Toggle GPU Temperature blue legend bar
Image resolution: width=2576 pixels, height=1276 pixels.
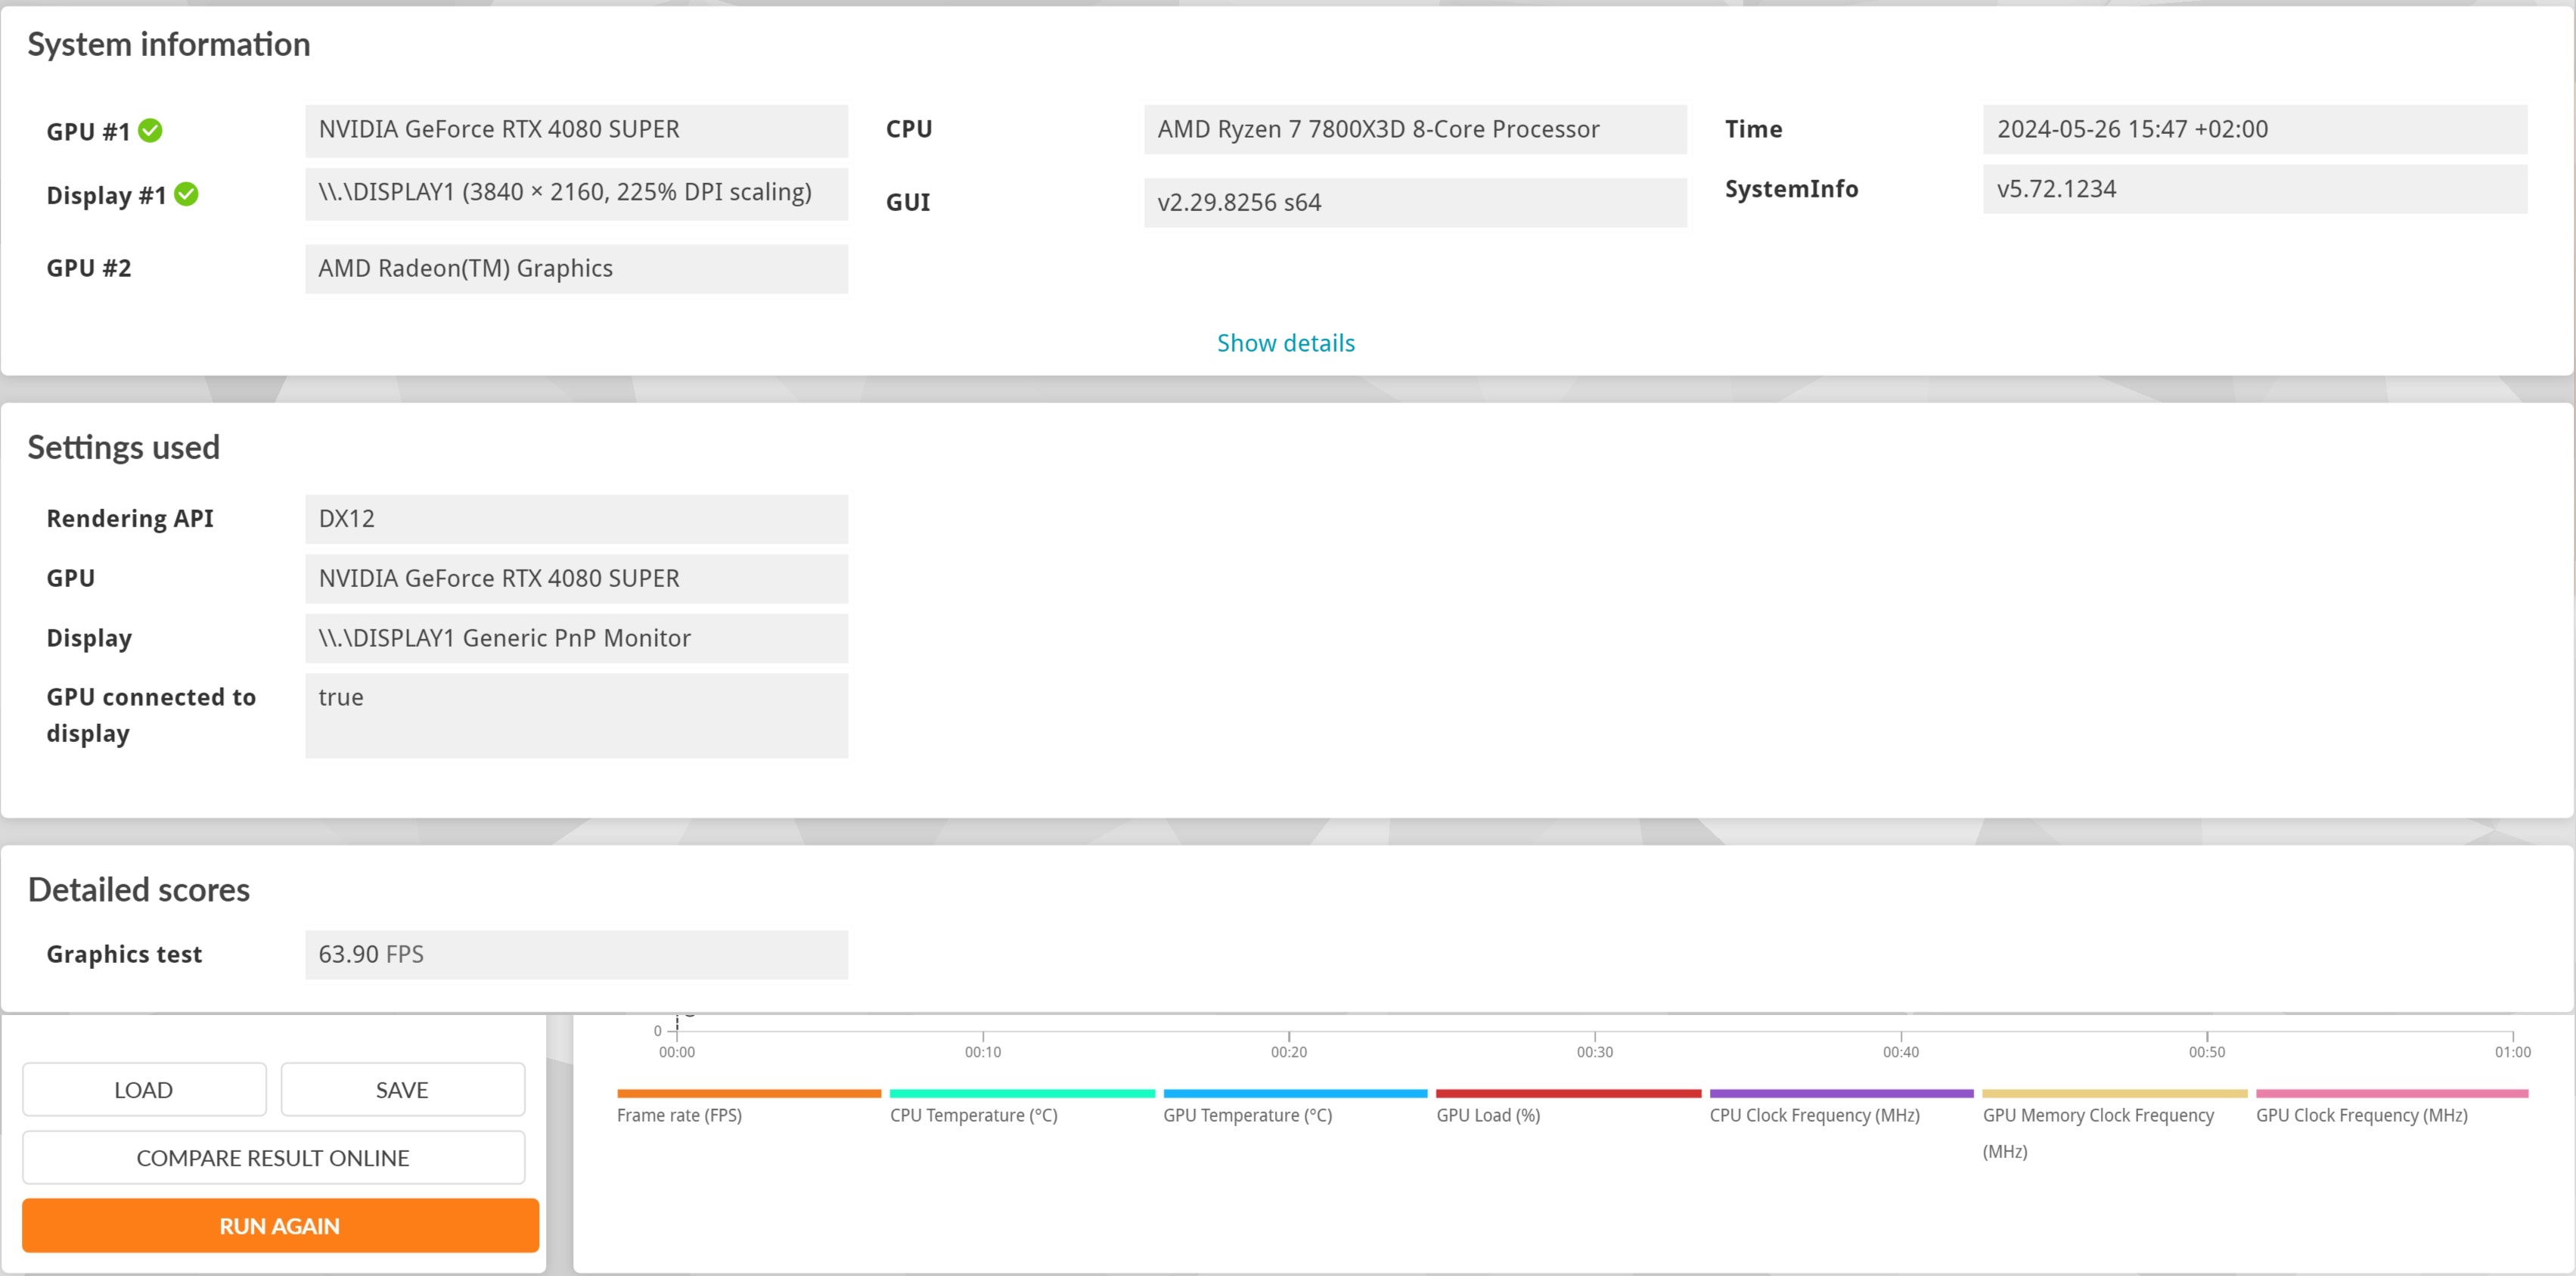tap(1295, 1094)
